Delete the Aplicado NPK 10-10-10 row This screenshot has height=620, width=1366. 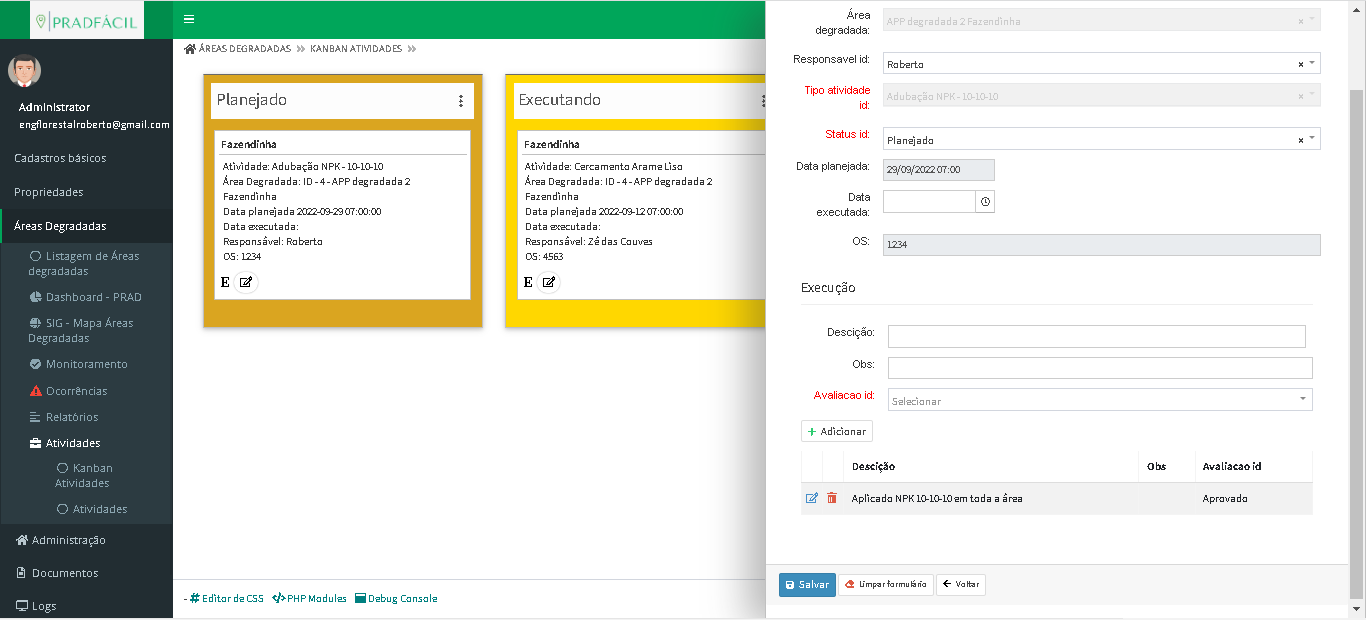(832, 498)
